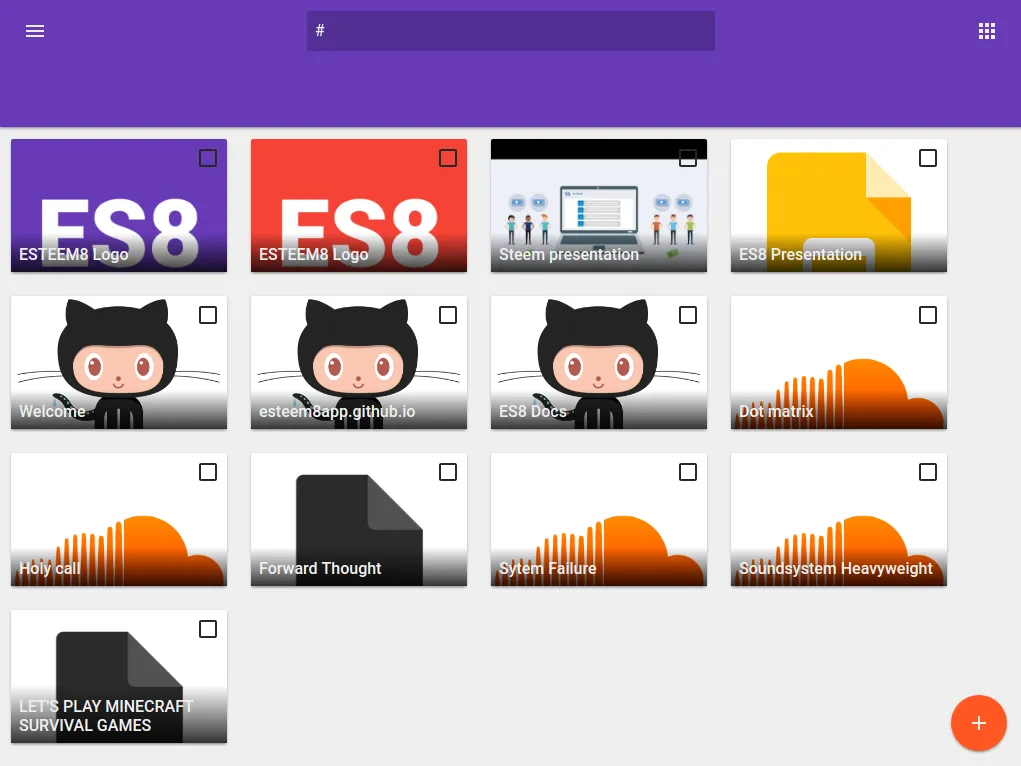1021x766 pixels.
Task: Open LET'S PLAY MINECRAFT SURVIVAL GAMES card
Action: 119,676
